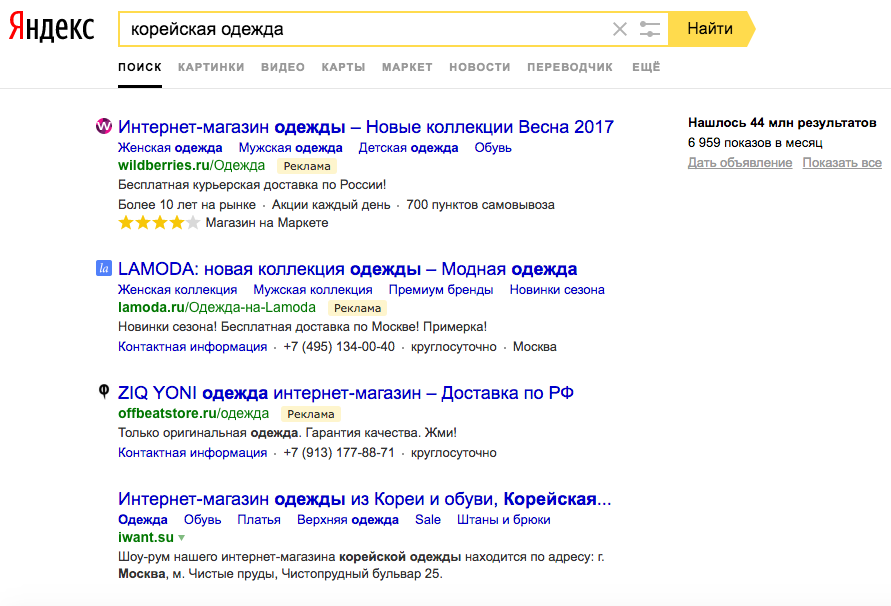Click Магазин на Маркете text
This screenshot has height=606, width=891.
tap(267, 223)
